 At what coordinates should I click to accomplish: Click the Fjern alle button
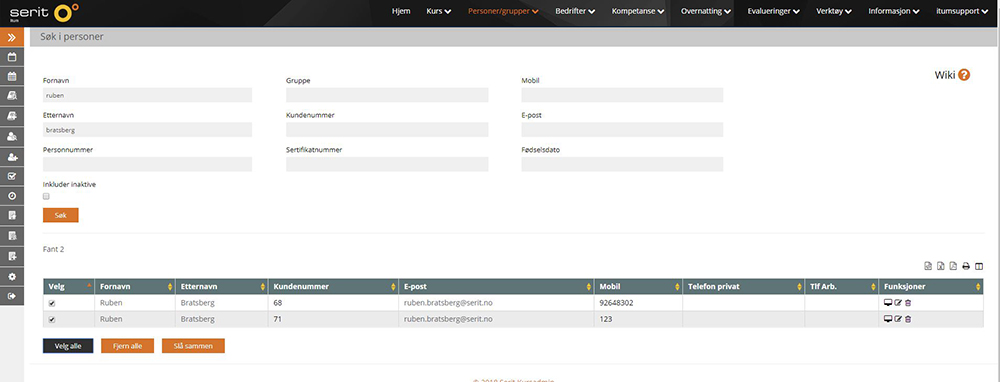point(128,346)
